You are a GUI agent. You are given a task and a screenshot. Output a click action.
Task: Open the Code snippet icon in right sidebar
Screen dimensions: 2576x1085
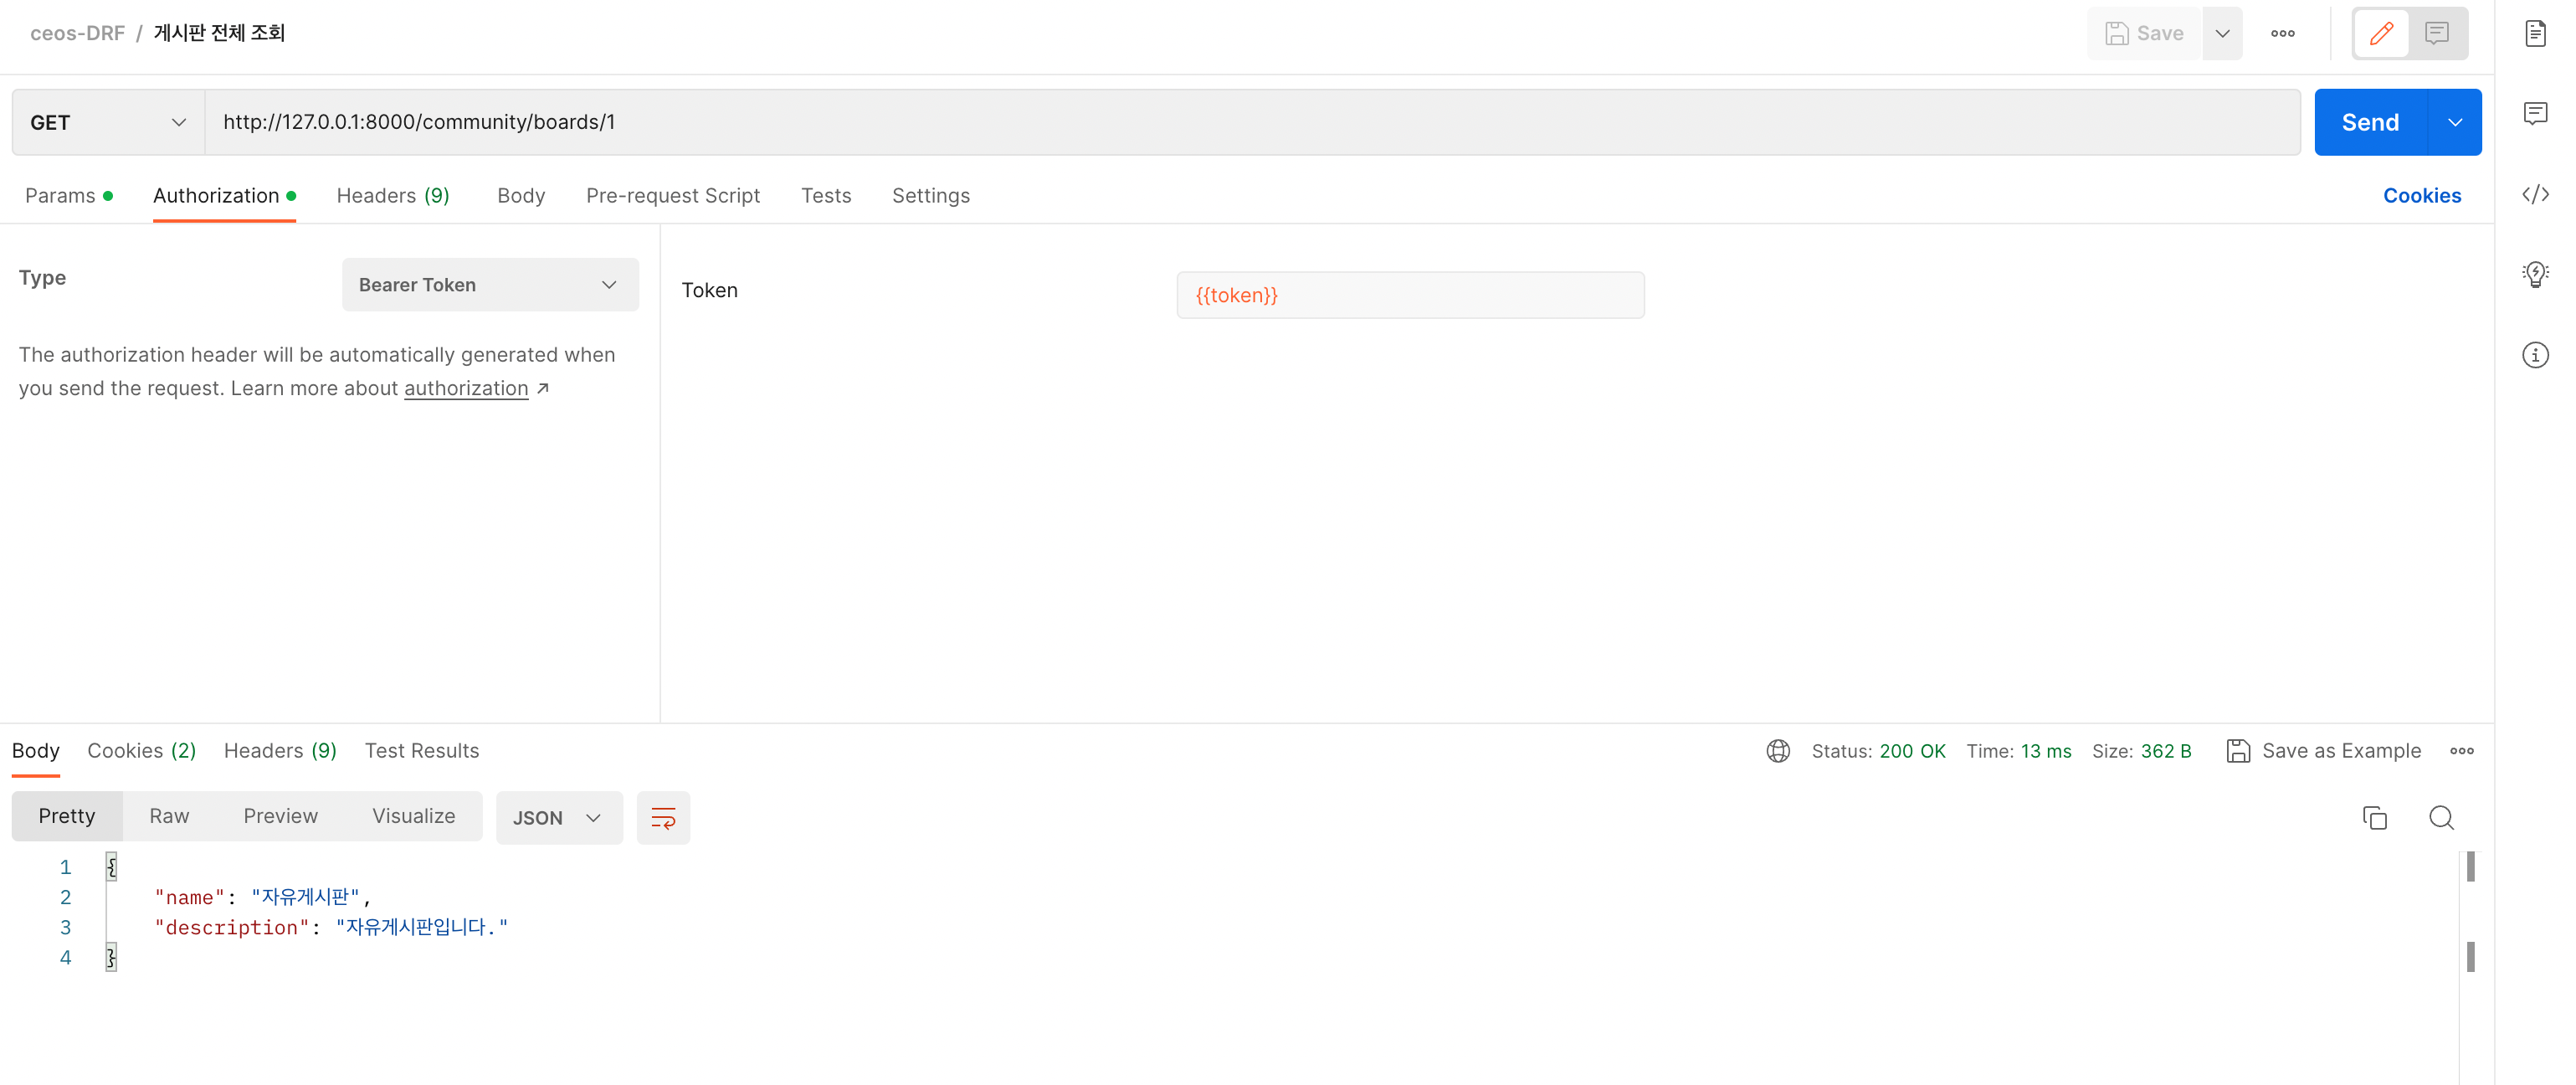click(2535, 194)
